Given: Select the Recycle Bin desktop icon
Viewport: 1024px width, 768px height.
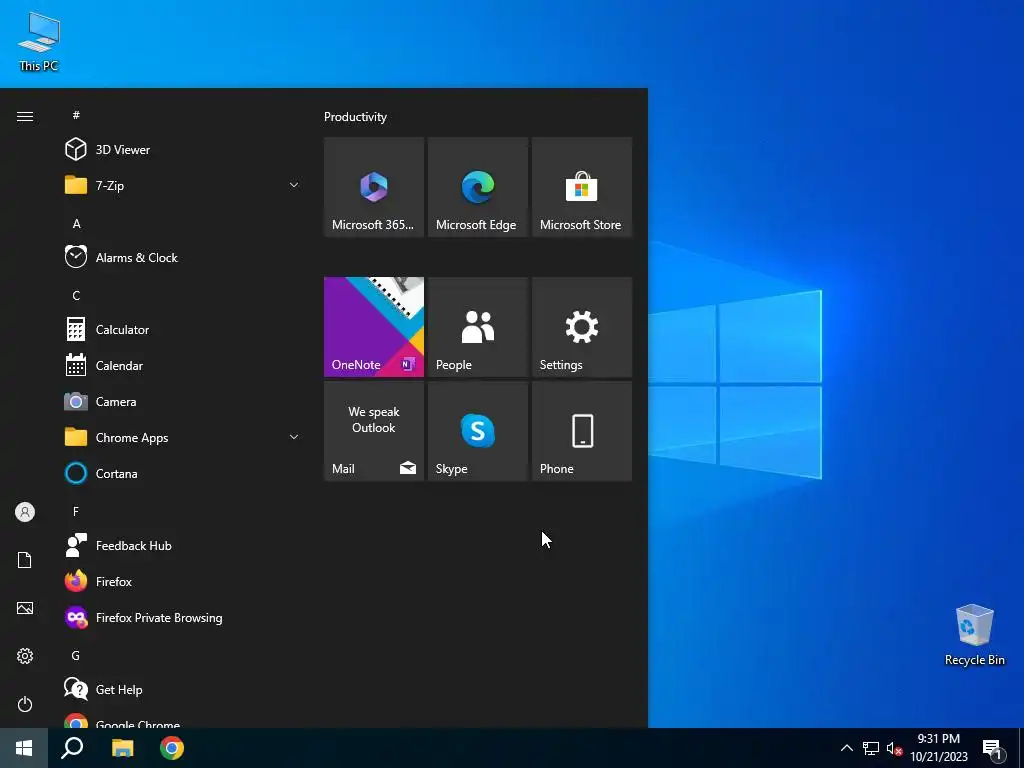Looking at the screenshot, I should [974, 635].
